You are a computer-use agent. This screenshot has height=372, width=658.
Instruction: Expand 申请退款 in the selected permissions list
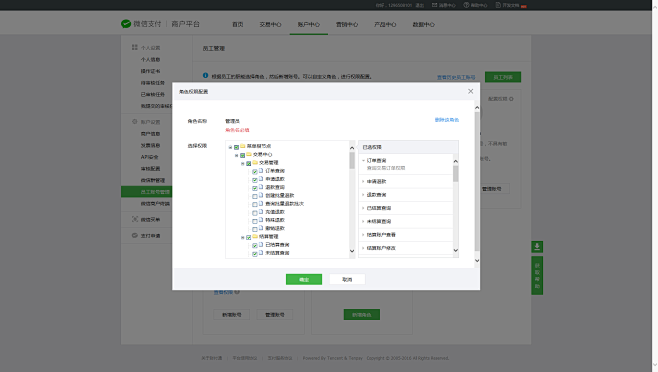tap(363, 181)
